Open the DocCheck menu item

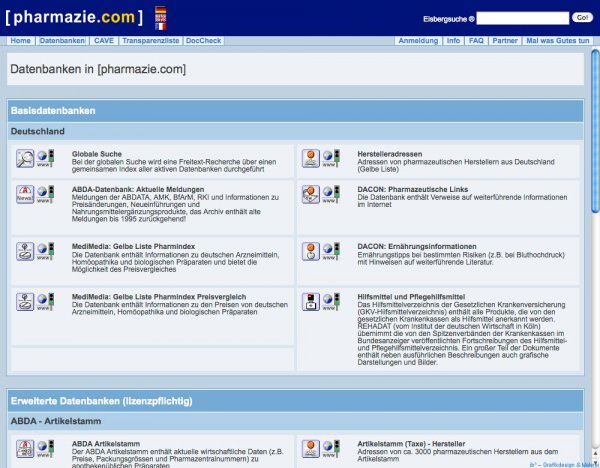[204, 41]
